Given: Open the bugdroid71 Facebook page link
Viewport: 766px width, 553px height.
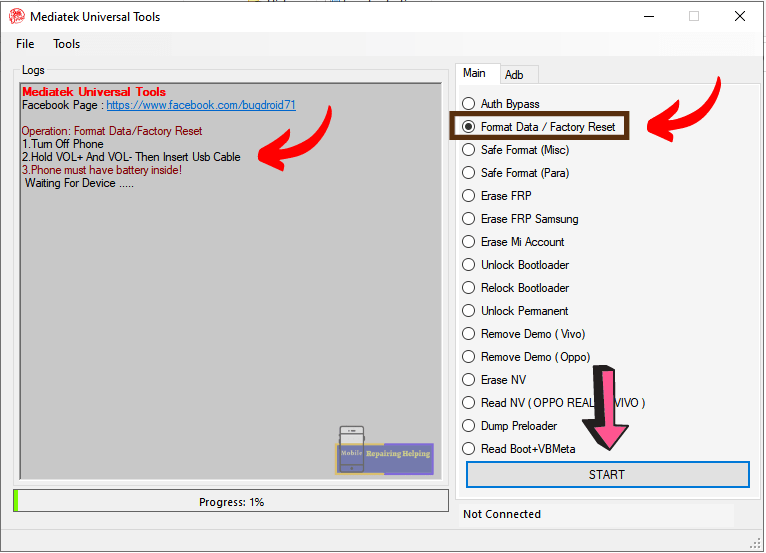Looking at the screenshot, I should pyautogui.click(x=201, y=105).
